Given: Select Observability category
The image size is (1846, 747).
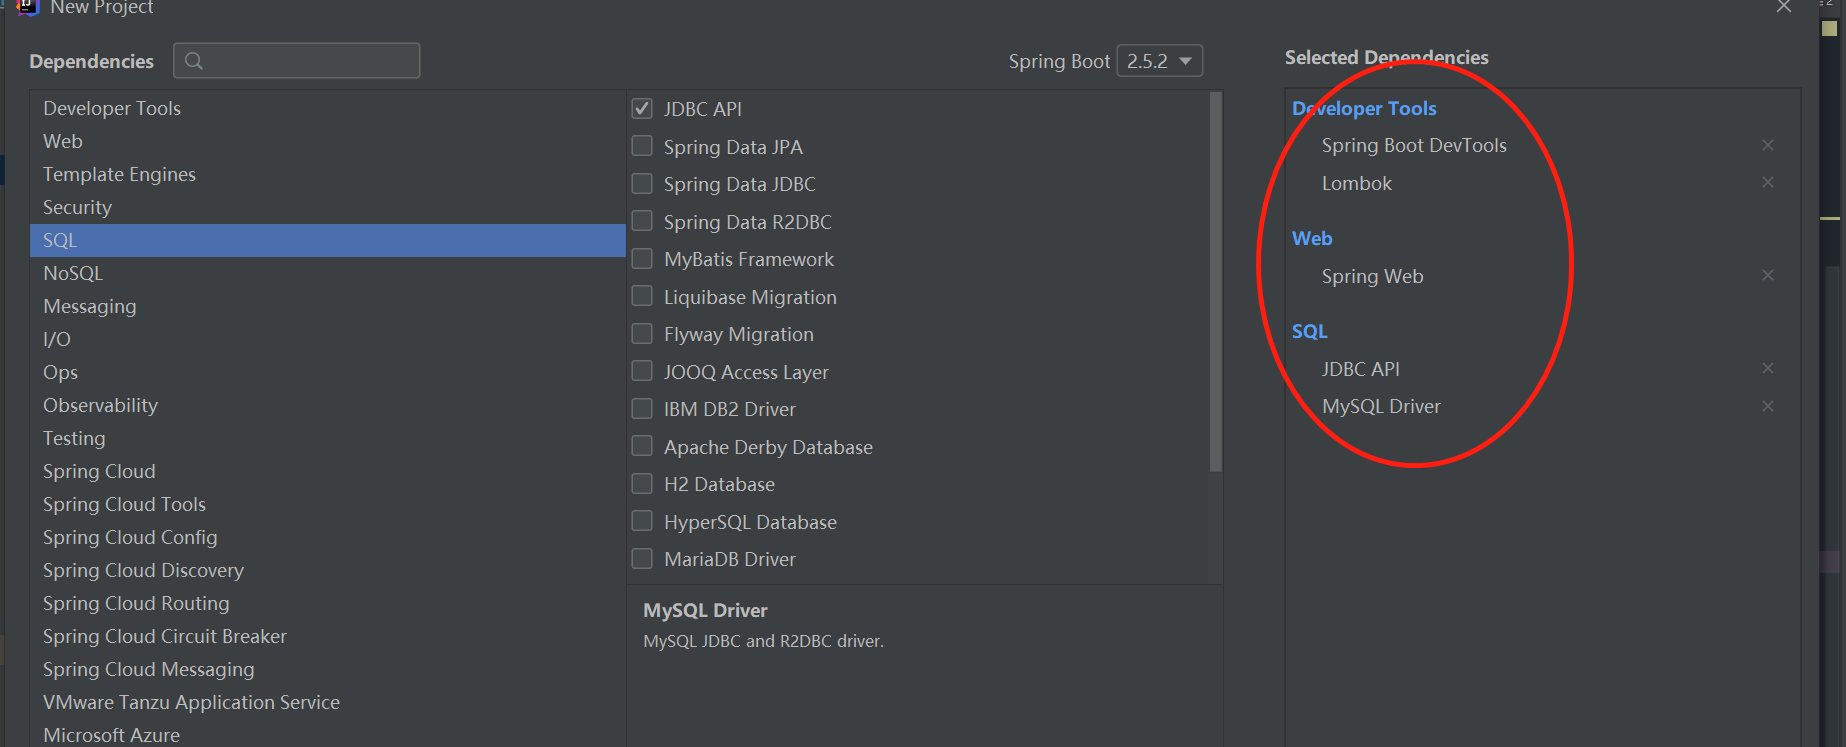Looking at the screenshot, I should pyautogui.click(x=328, y=405).
